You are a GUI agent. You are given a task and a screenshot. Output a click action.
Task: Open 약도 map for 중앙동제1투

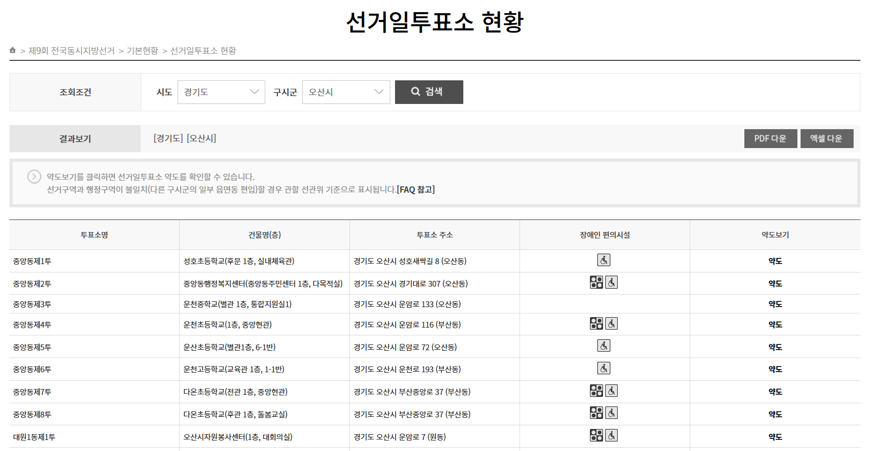(x=775, y=261)
